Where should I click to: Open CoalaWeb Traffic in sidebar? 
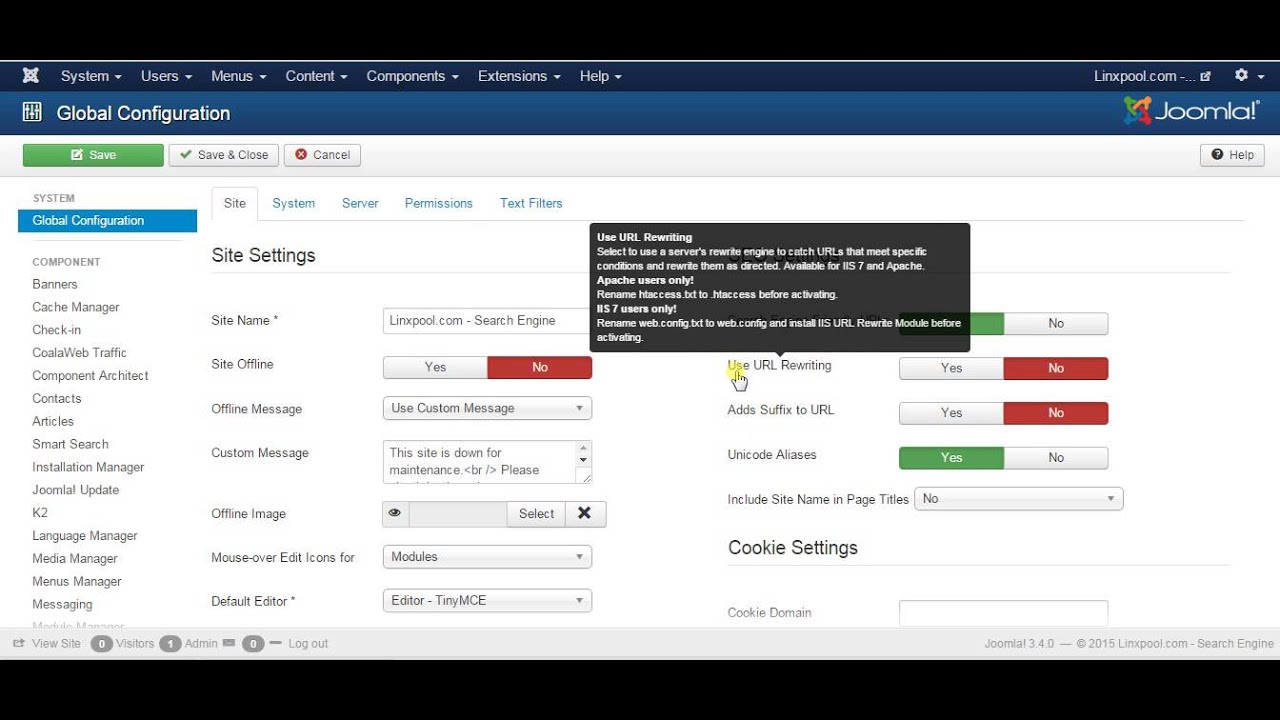pos(80,353)
